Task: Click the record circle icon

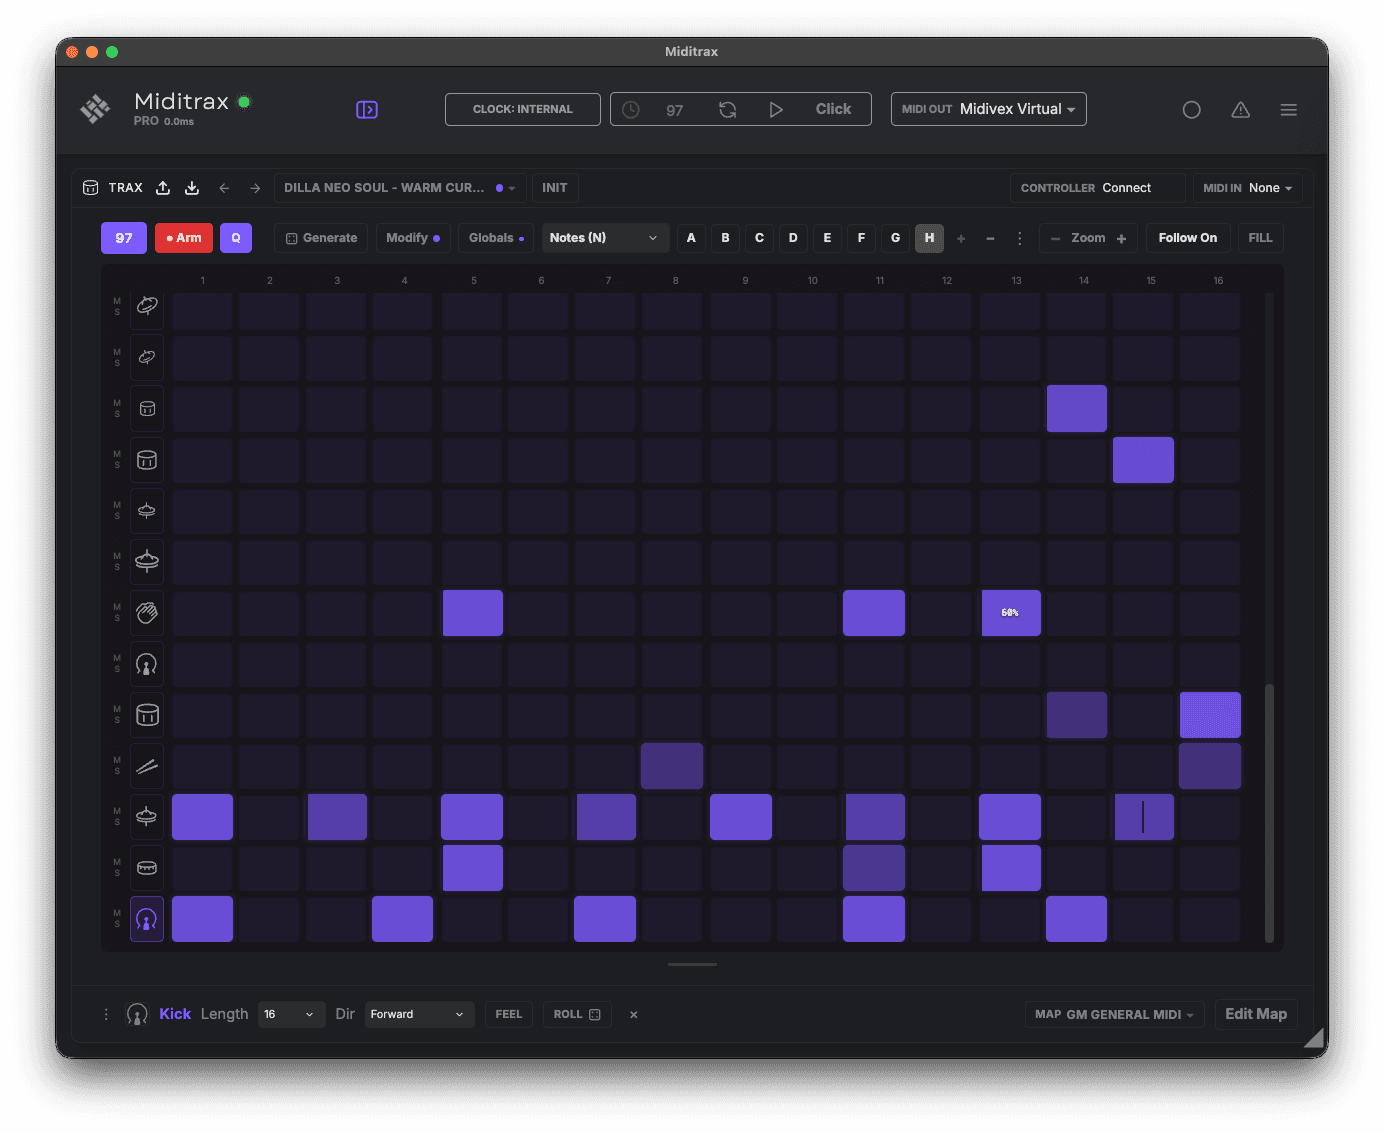Action: (1191, 110)
